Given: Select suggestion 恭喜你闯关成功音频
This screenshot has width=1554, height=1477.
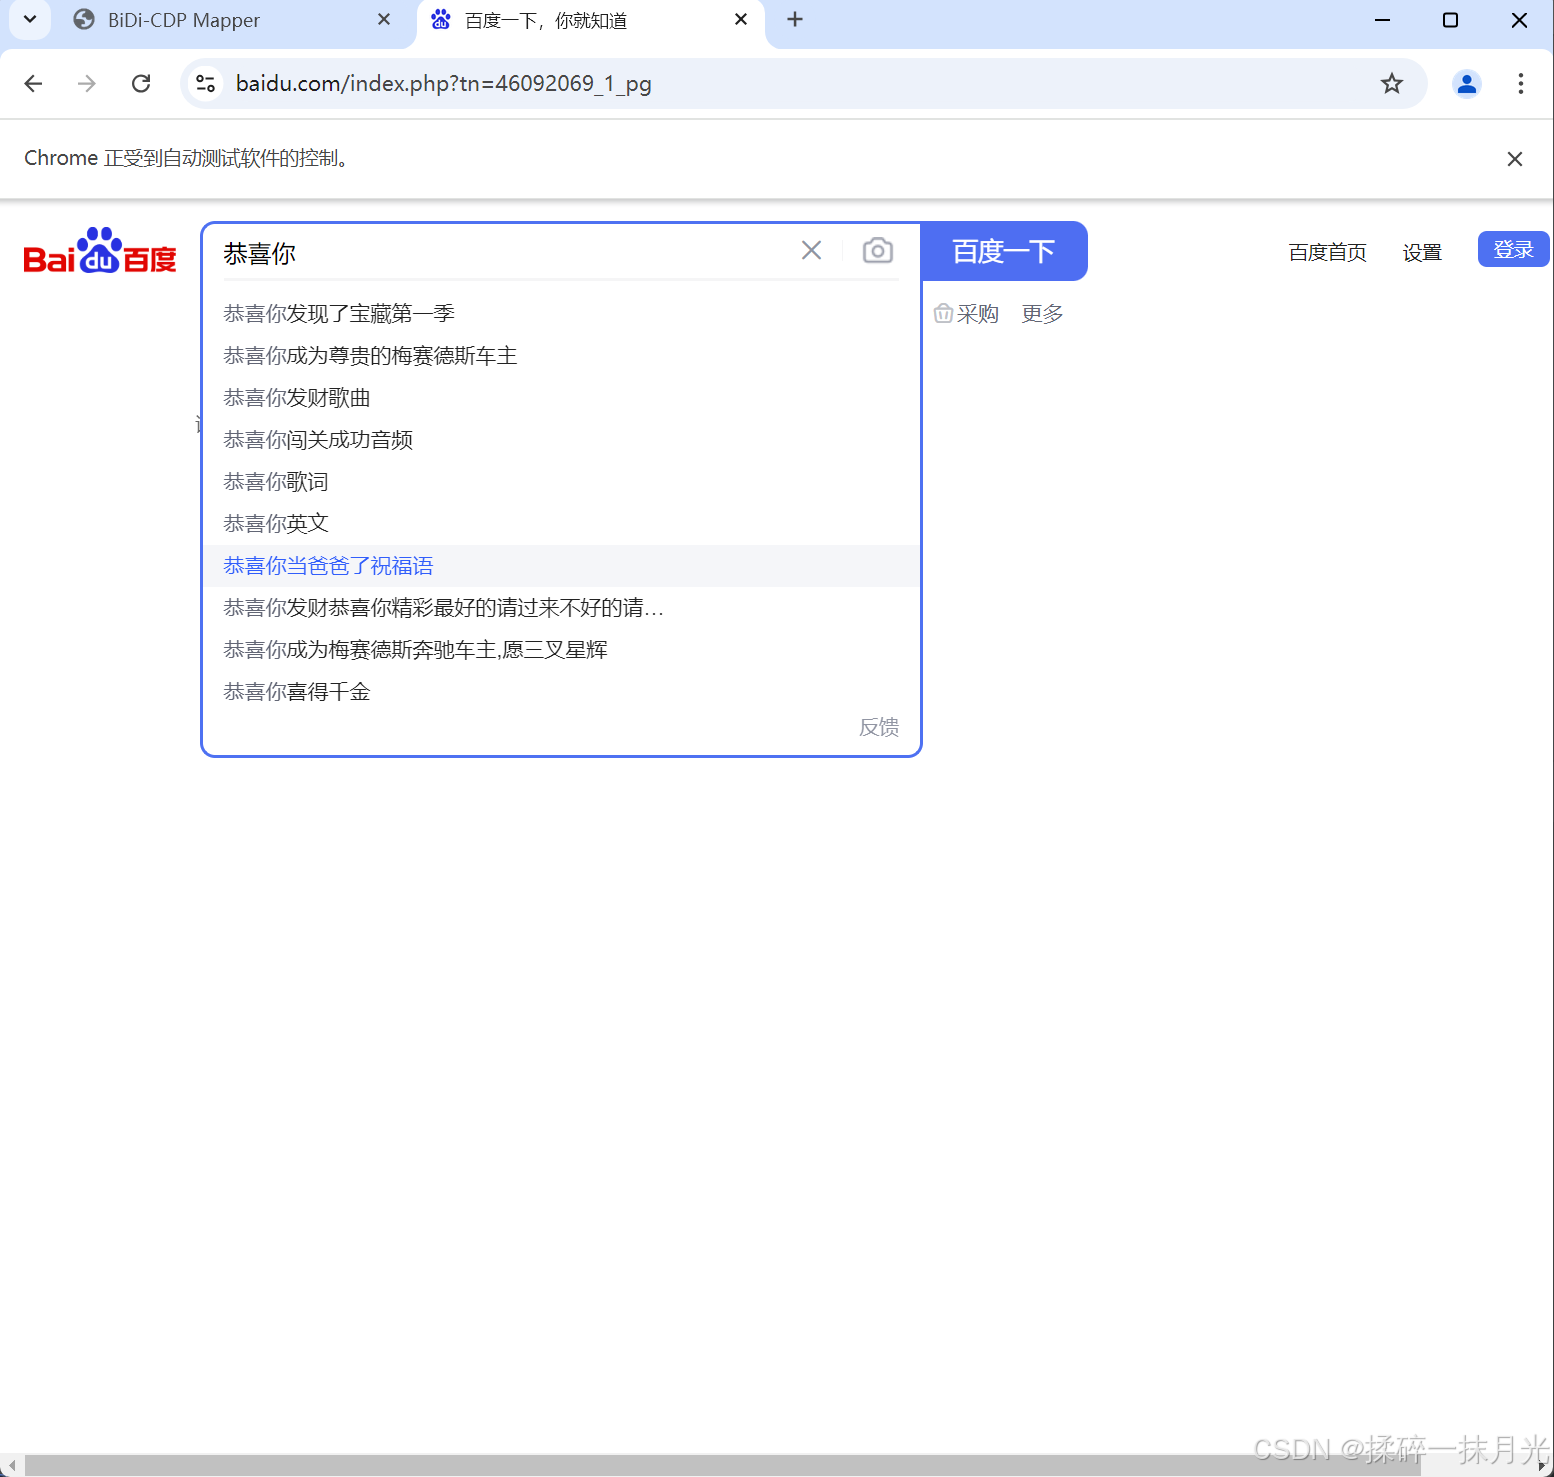Looking at the screenshot, I should point(560,440).
